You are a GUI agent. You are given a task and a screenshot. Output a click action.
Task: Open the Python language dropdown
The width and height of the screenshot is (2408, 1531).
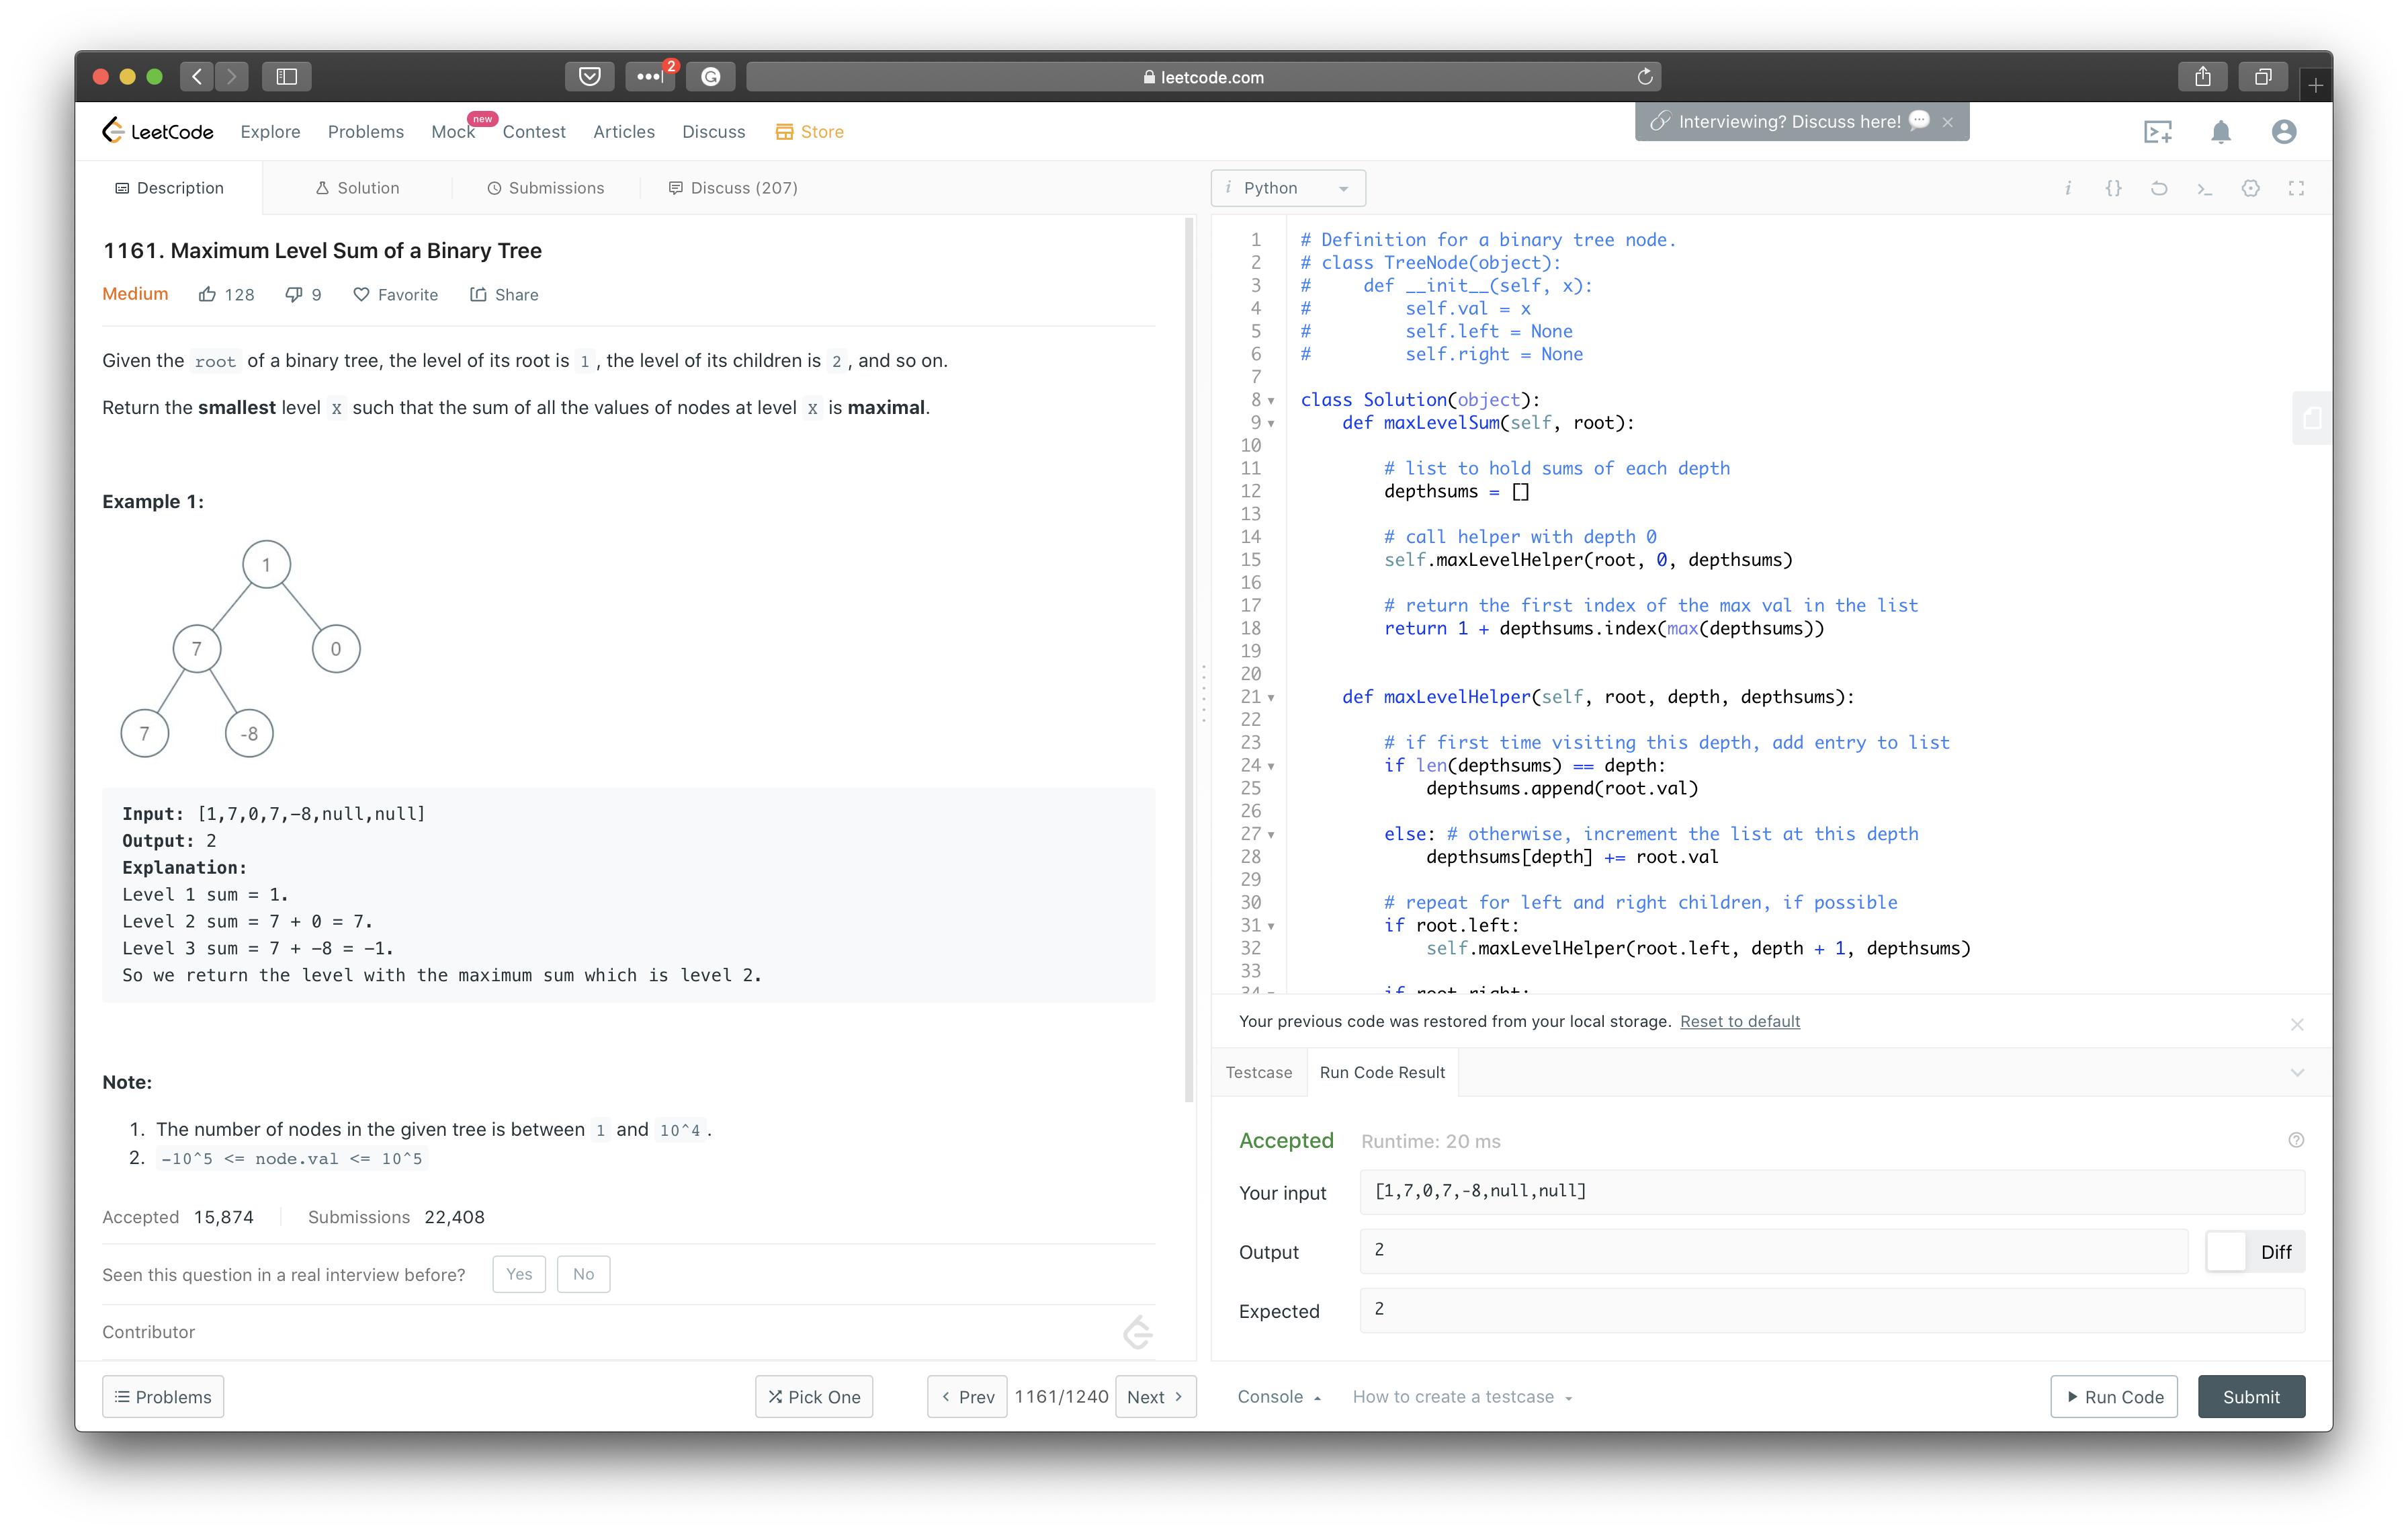(1288, 188)
